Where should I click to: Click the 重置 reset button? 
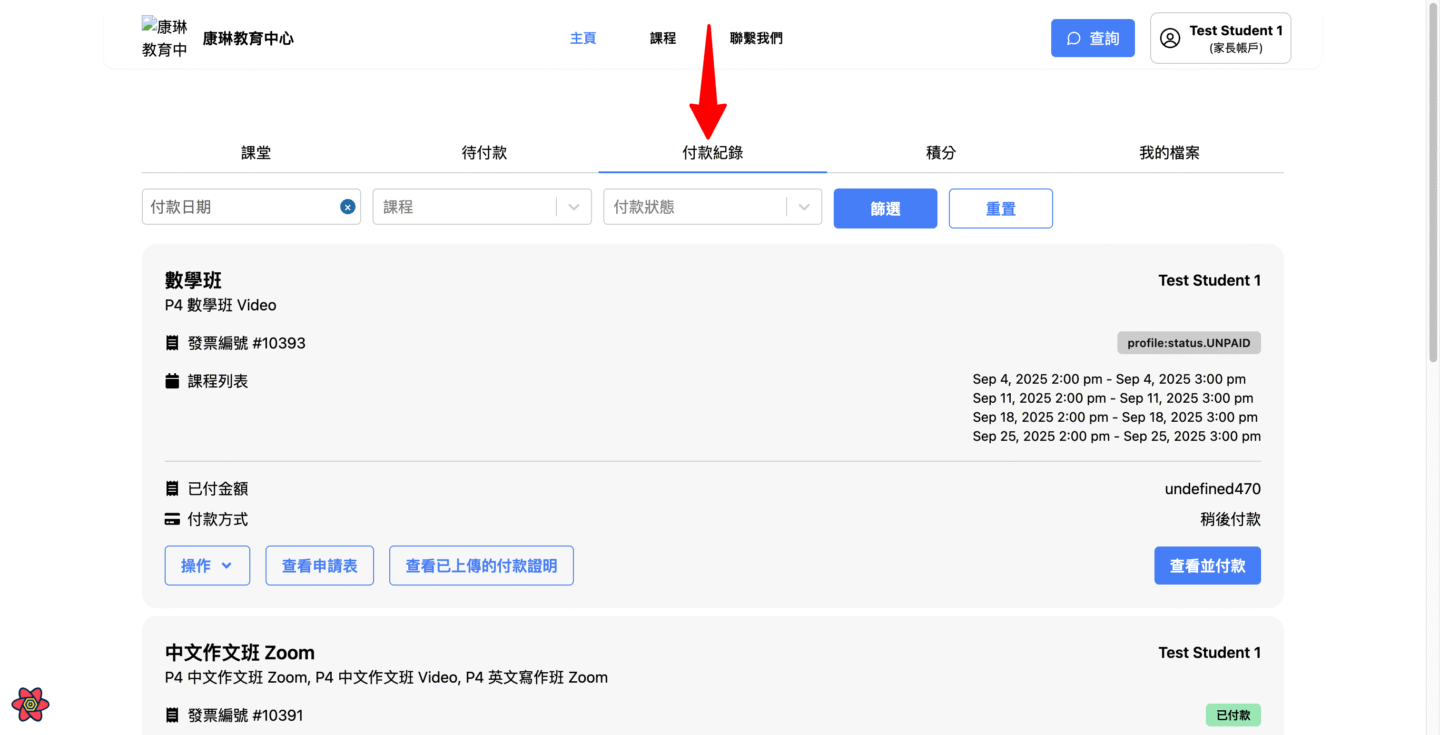pyautogui.click(x=1000, y=208)
